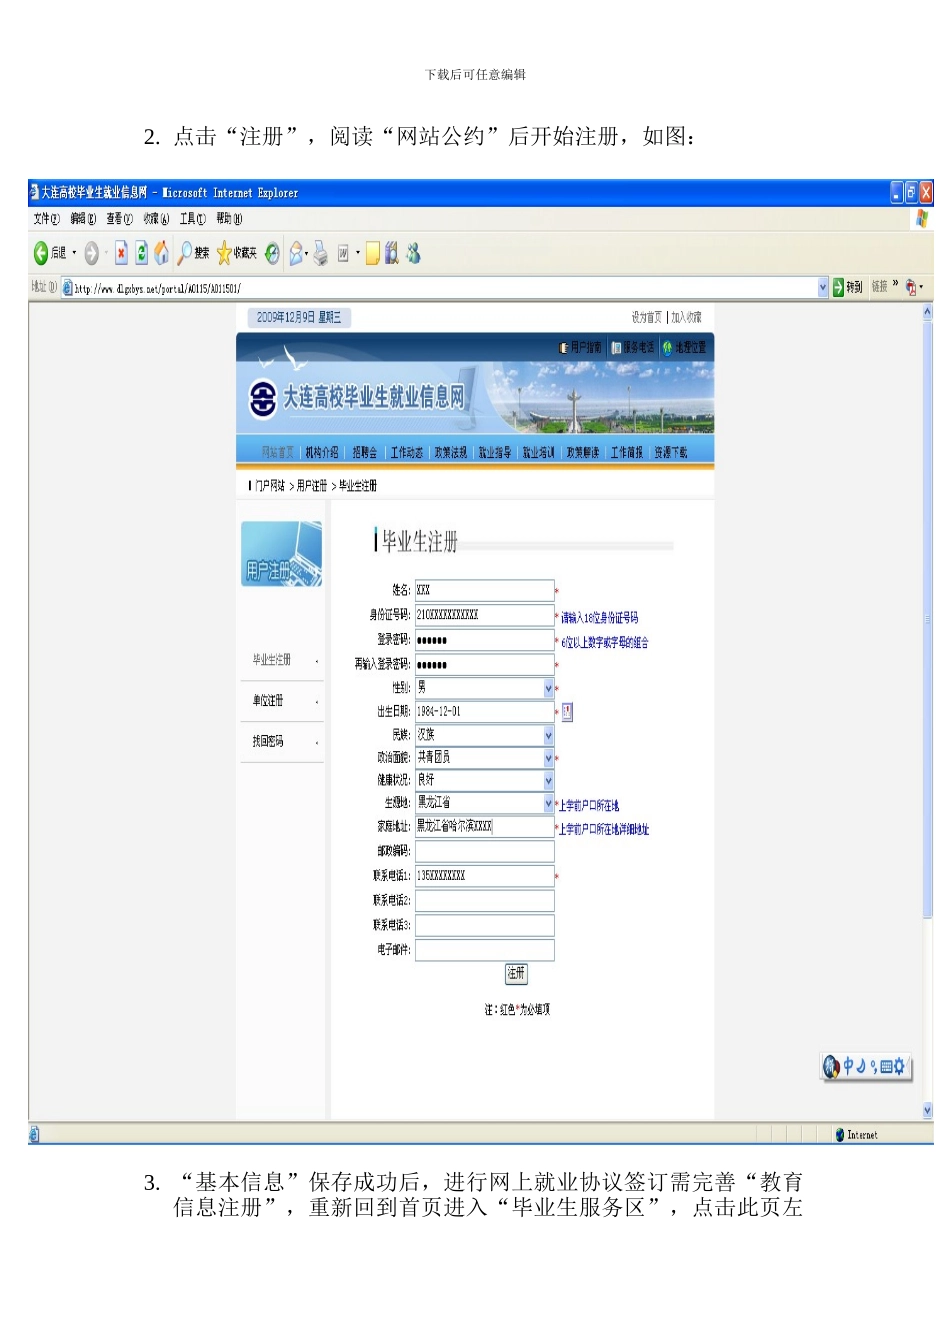Click the 注册 submit button

pyautogui.click(x=516, y=973)
